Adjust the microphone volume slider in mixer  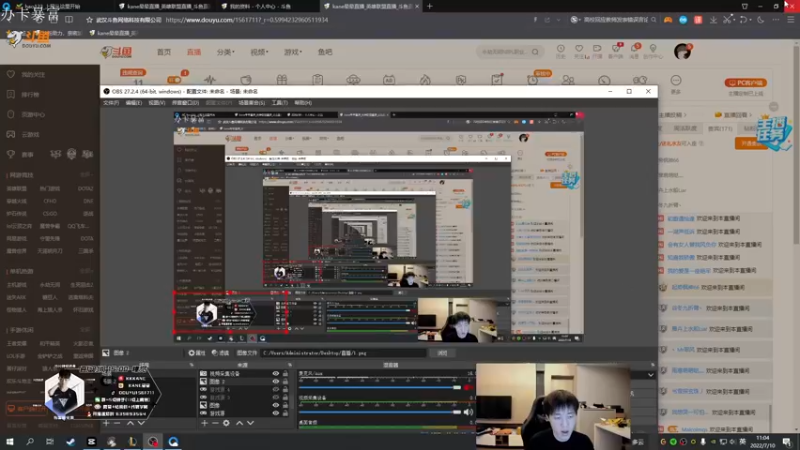click(x=381, y=387)
